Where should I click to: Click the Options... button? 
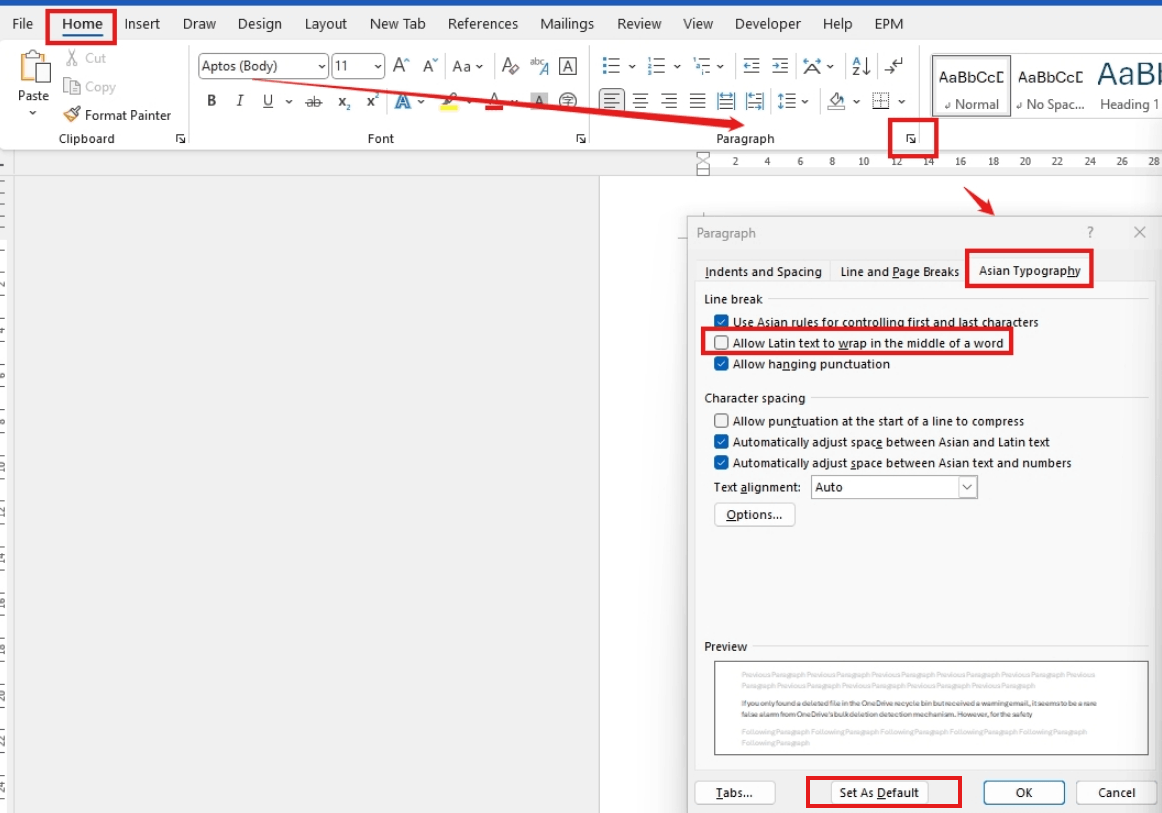pos(754,514)
